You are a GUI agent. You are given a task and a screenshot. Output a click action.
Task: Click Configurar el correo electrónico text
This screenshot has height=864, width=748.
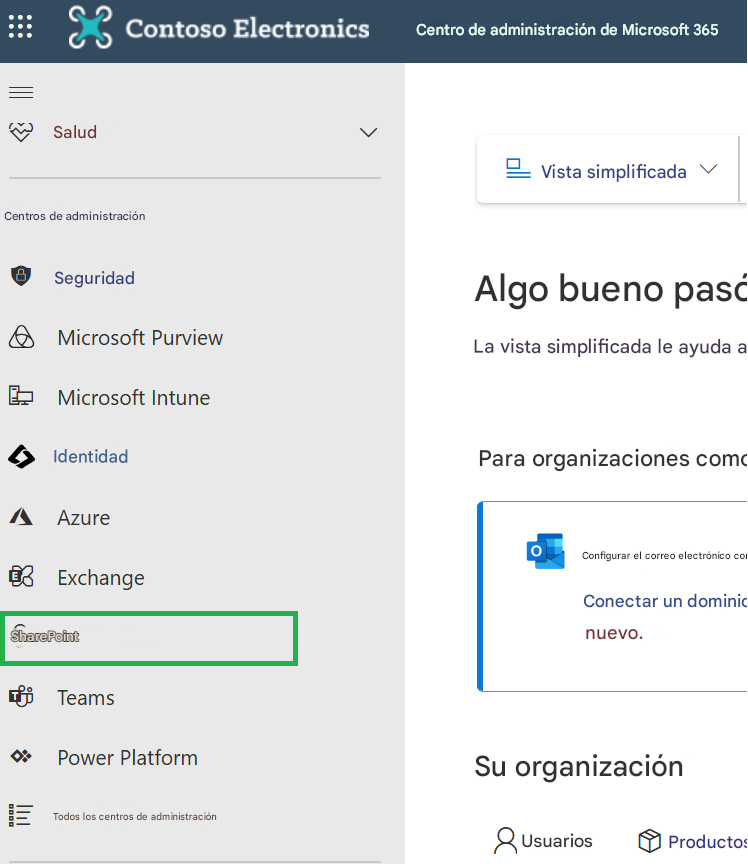[x=664, y=555]
